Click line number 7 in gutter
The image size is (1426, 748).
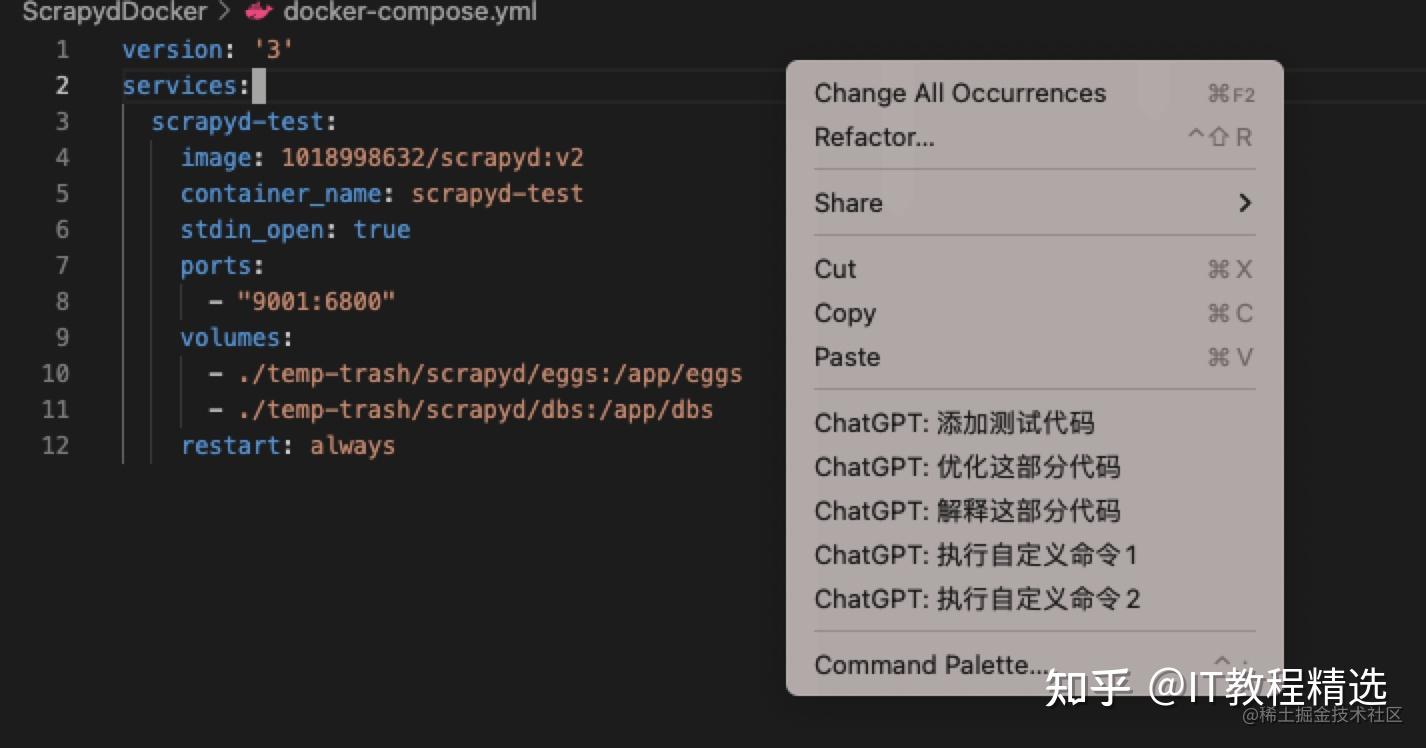[62, 266]
